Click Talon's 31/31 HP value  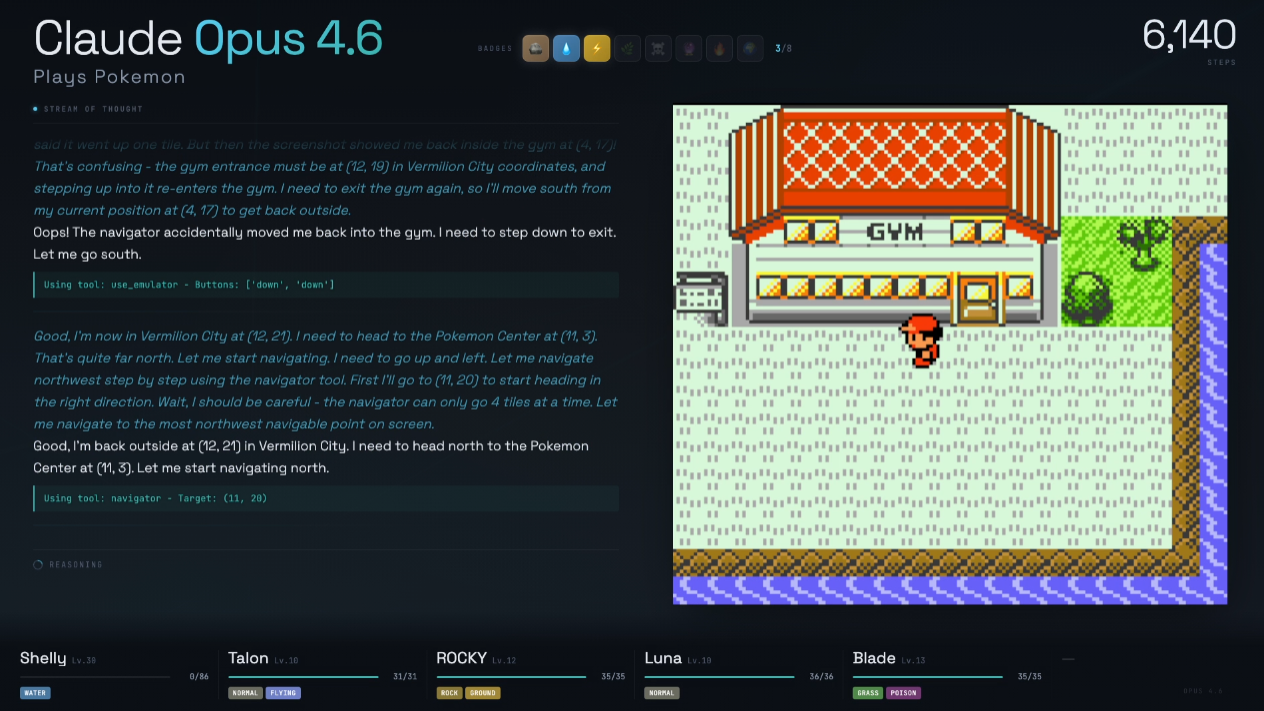click(x=405, y=677)
